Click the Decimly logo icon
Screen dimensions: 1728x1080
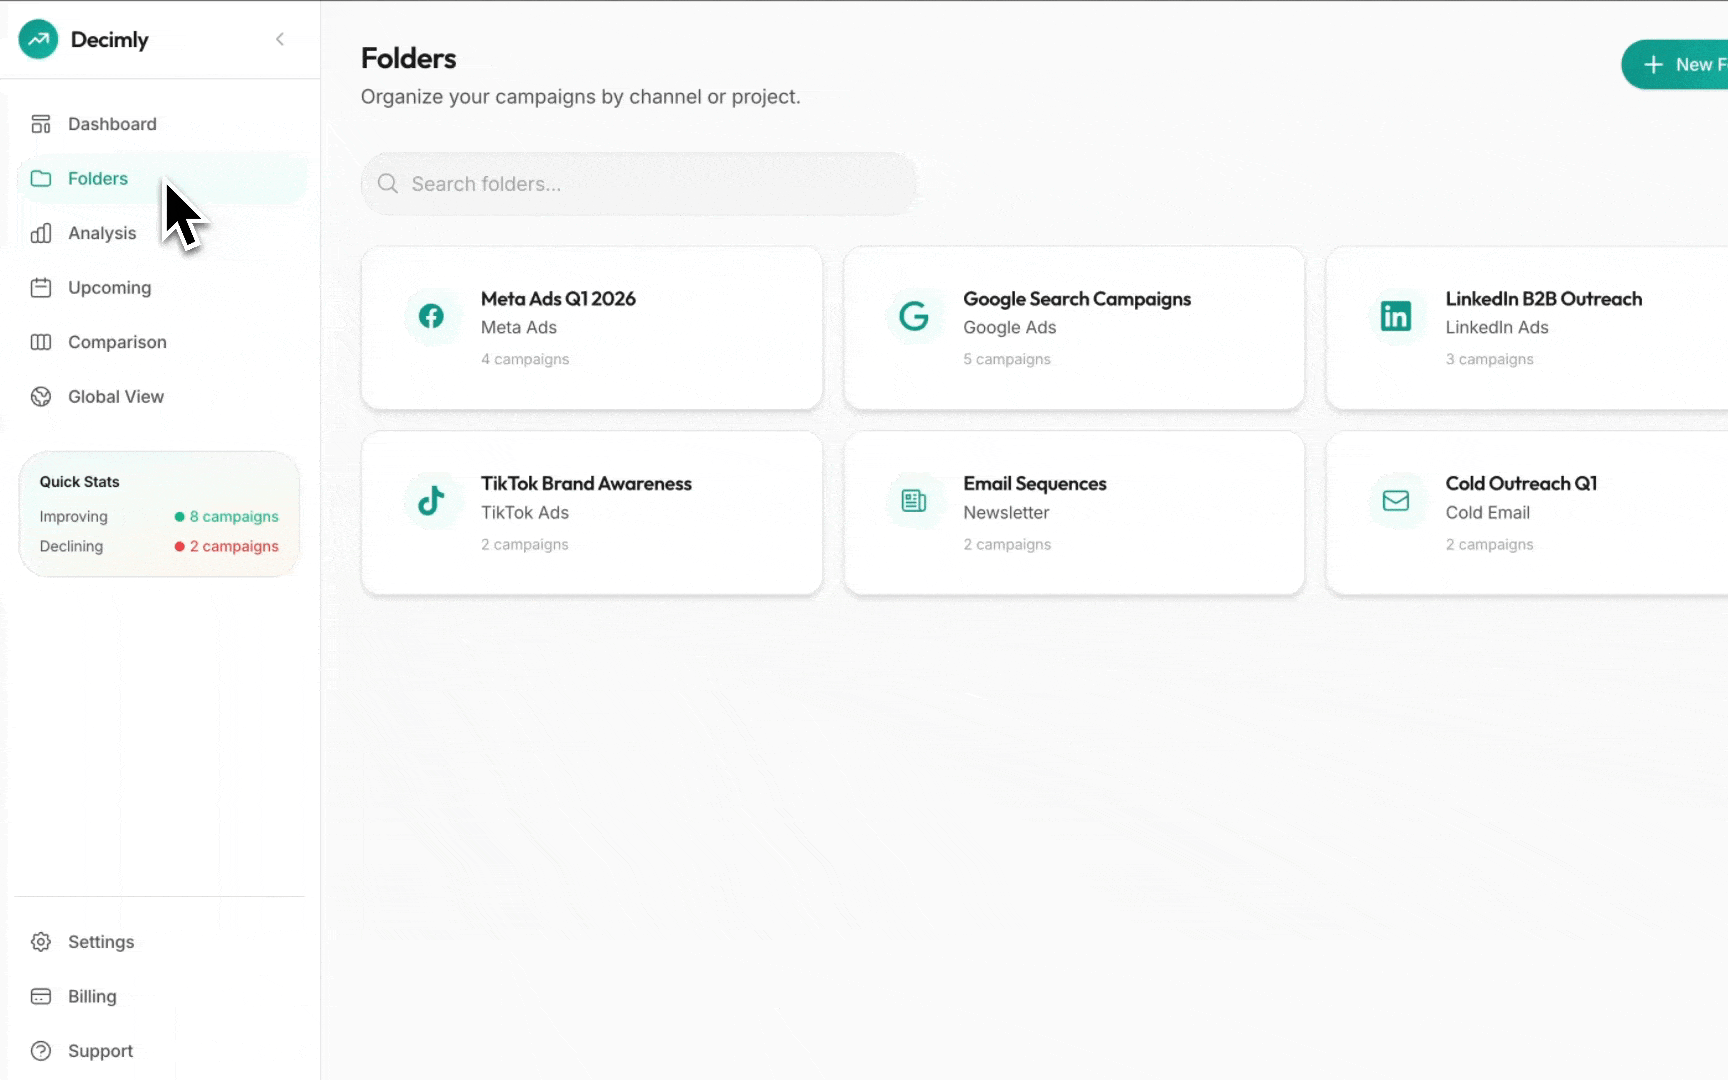38,40
